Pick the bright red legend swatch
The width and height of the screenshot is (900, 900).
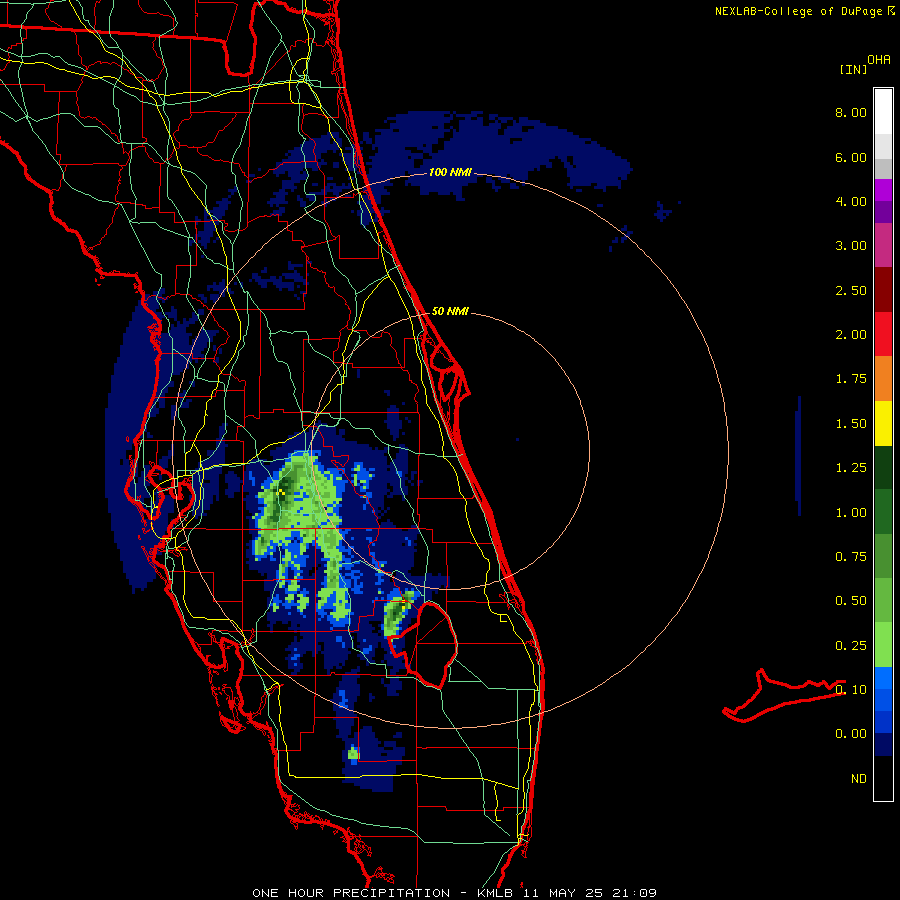tap(883, 334)
